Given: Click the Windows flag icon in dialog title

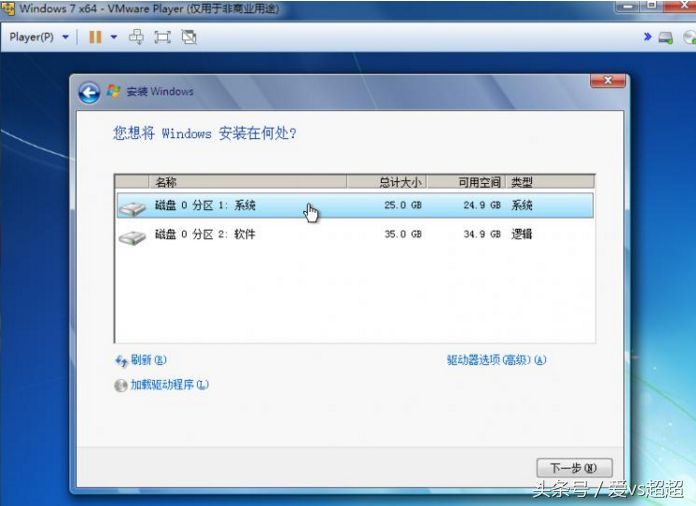Looking at the screenshot, I should 114,91.
